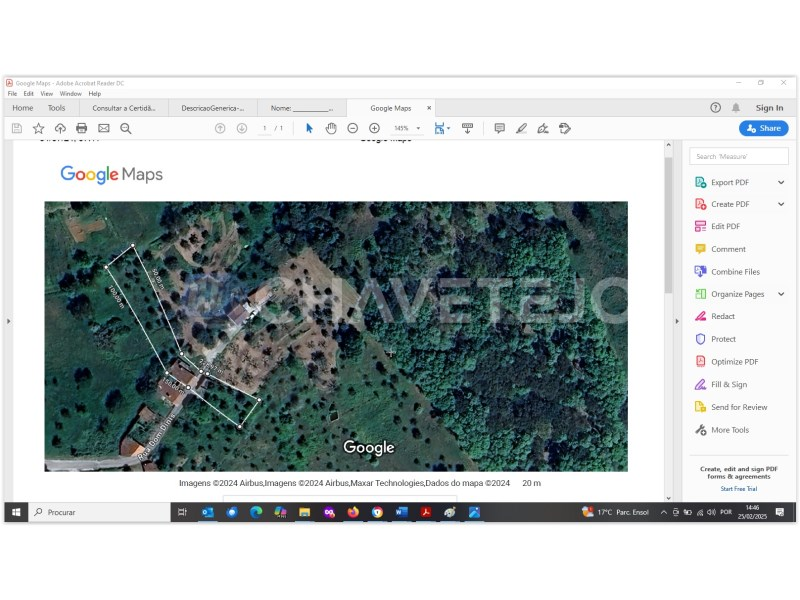This screenshot has height=600, width=800.
Task: Open Find text using the magnifier icon
Action: (x=126, y=129)
